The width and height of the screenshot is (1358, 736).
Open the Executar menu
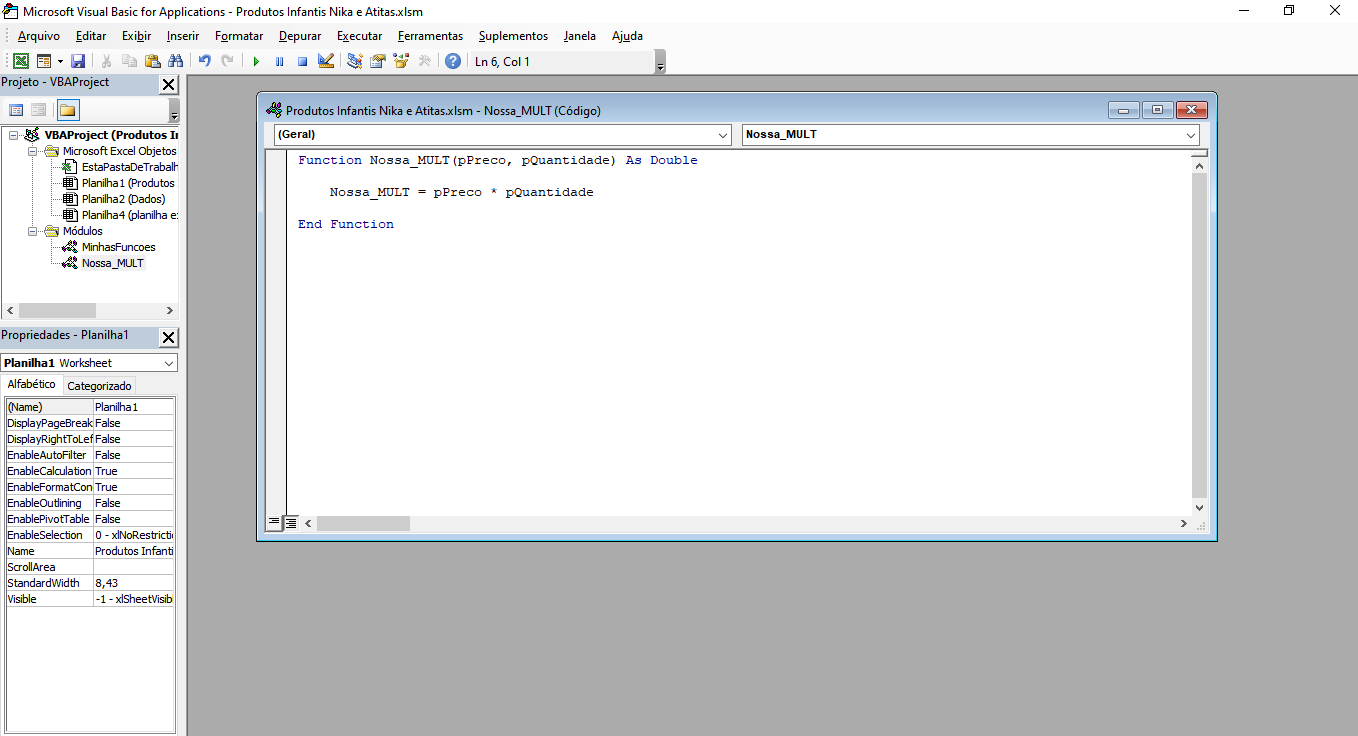coord(359,36)
